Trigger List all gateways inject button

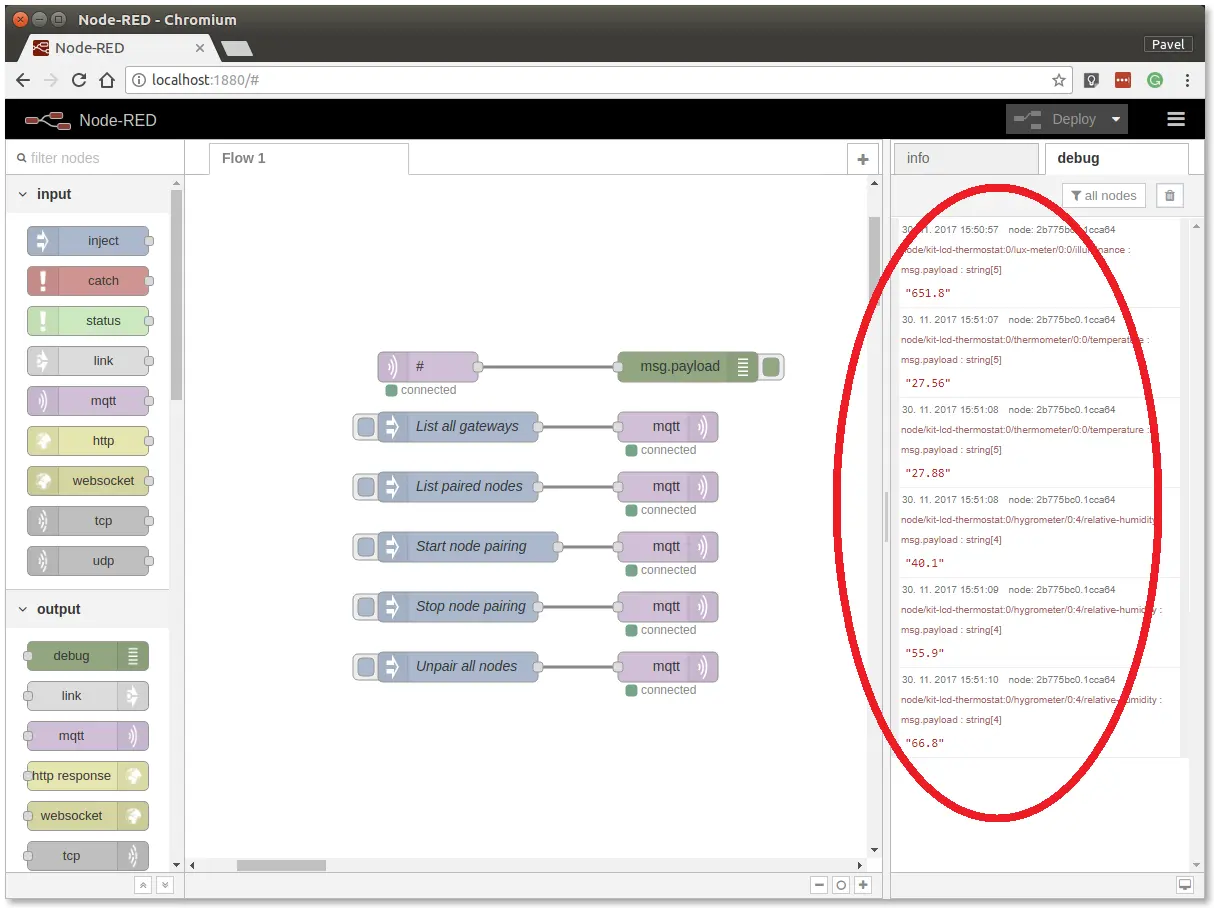click(365, 427)
